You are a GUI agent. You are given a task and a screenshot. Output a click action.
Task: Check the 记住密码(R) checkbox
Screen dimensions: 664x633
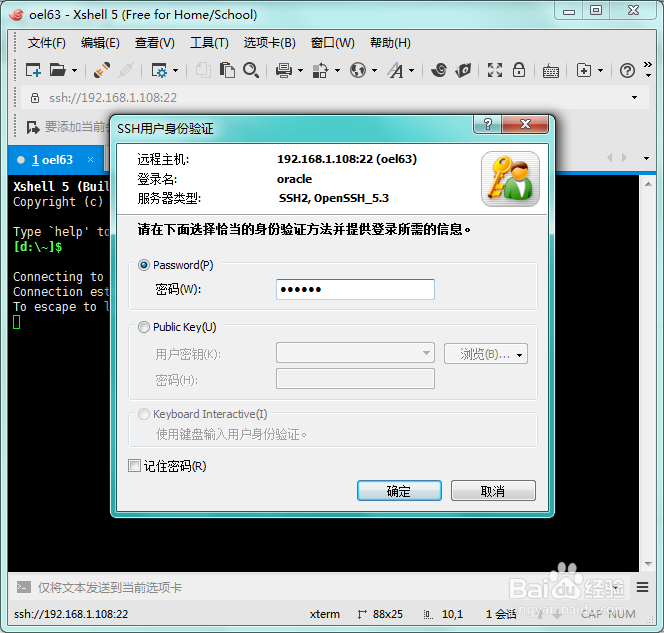135,466
